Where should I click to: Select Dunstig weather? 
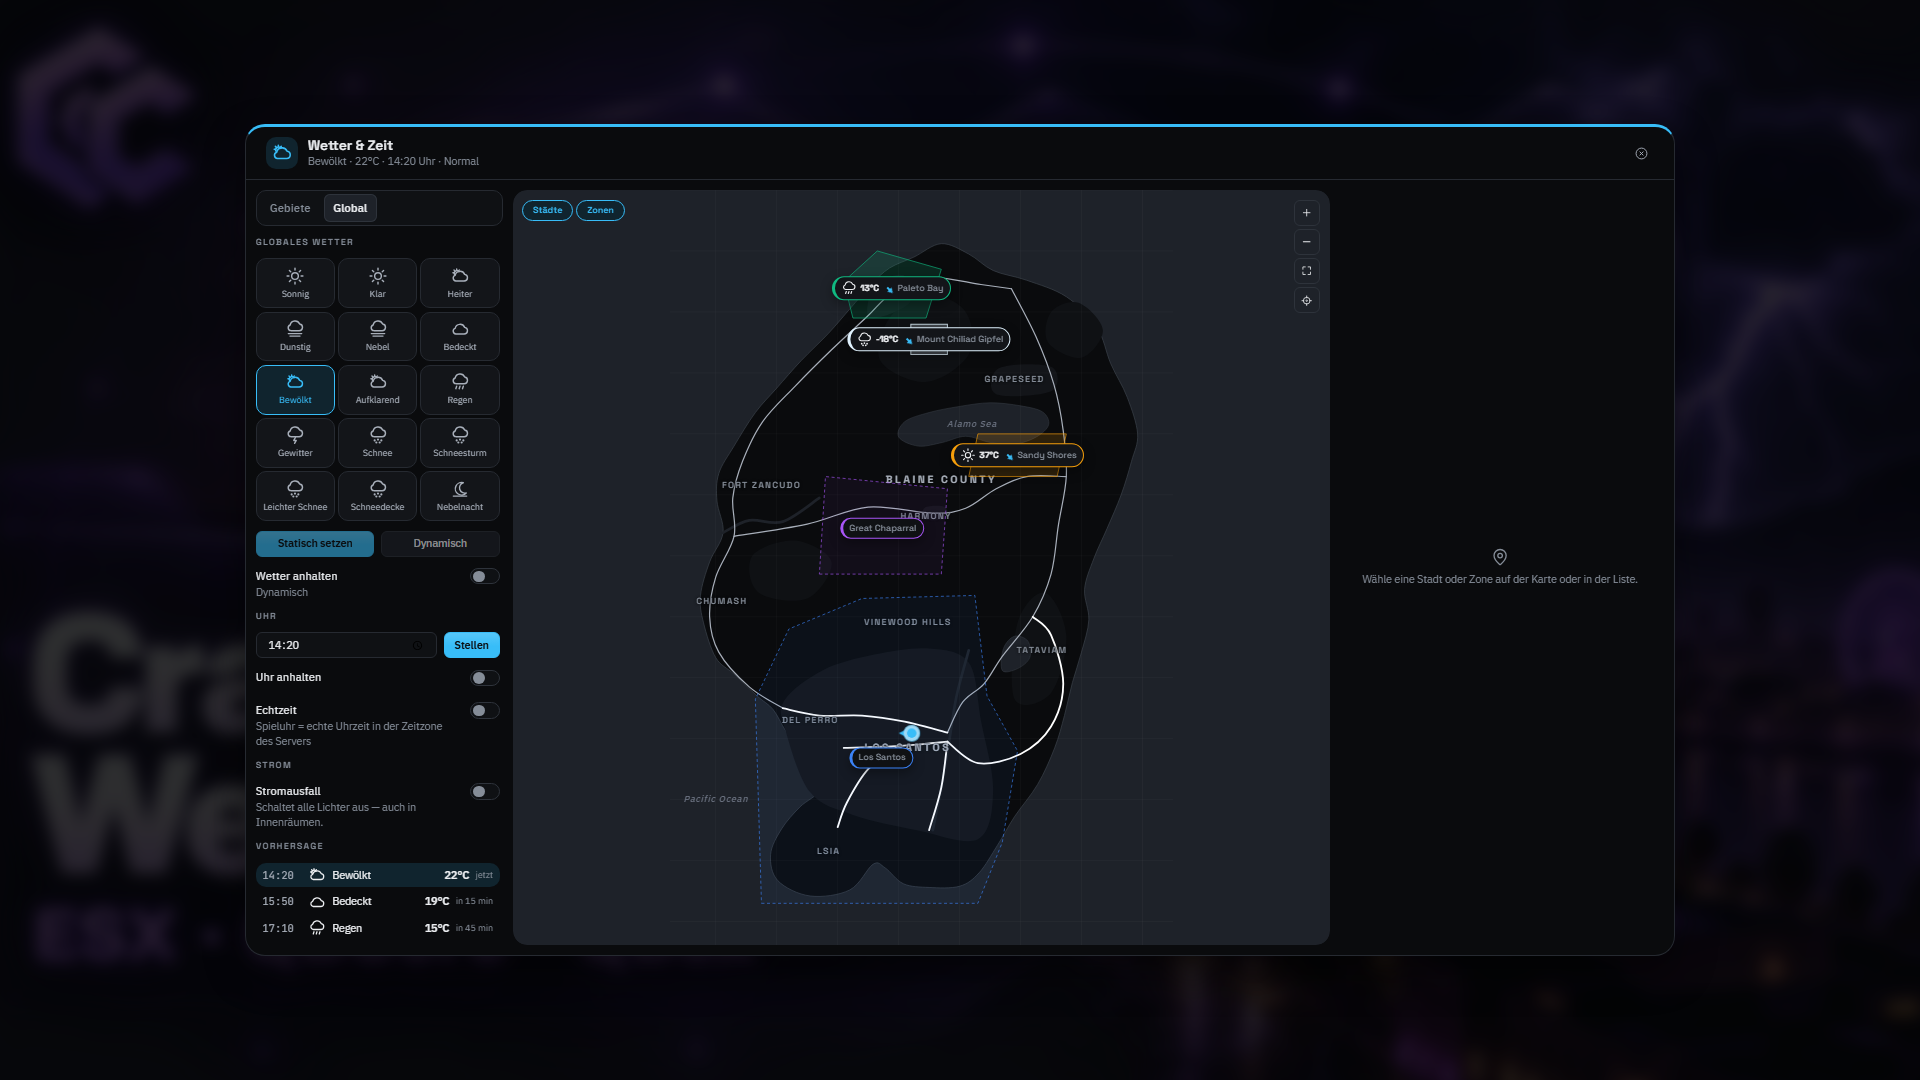coord(295,336)
